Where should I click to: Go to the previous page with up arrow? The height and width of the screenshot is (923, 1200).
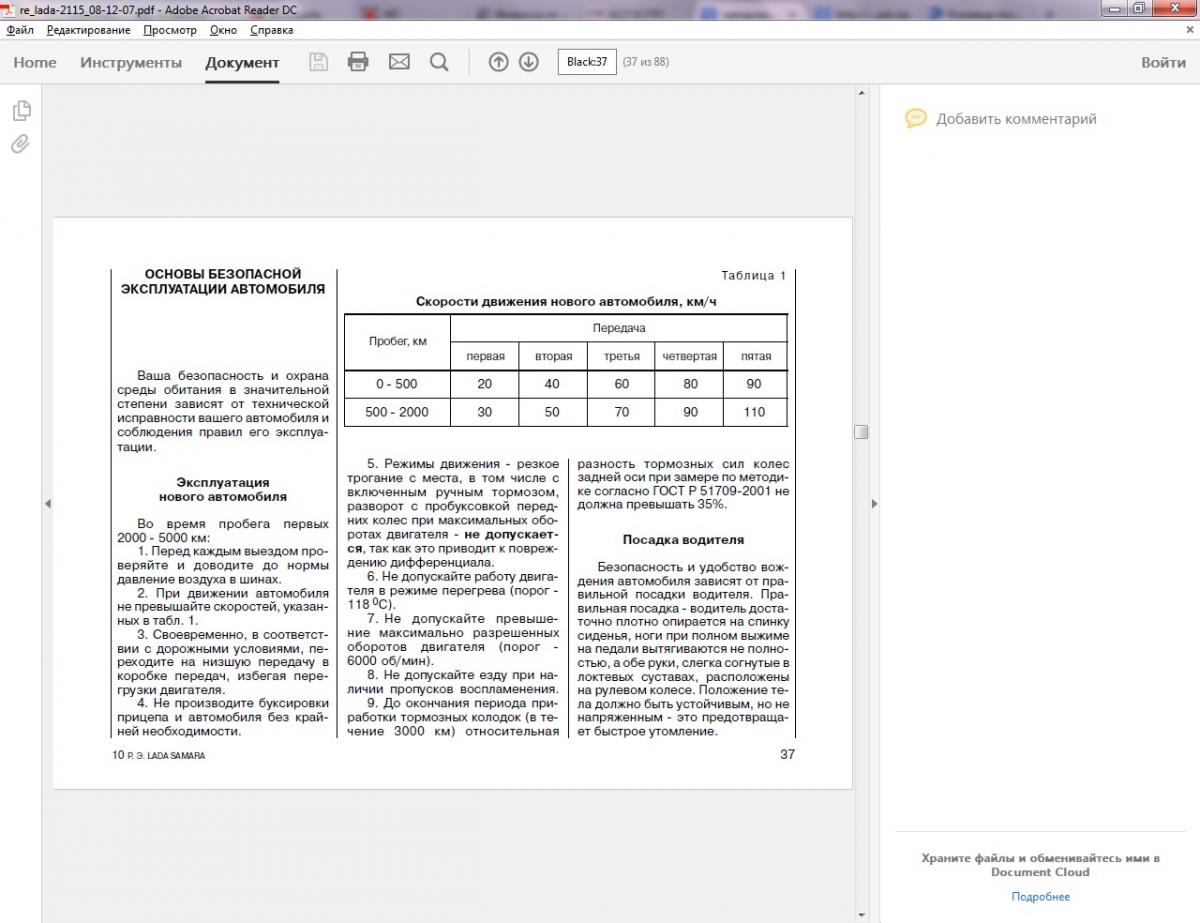coord(498,62)
